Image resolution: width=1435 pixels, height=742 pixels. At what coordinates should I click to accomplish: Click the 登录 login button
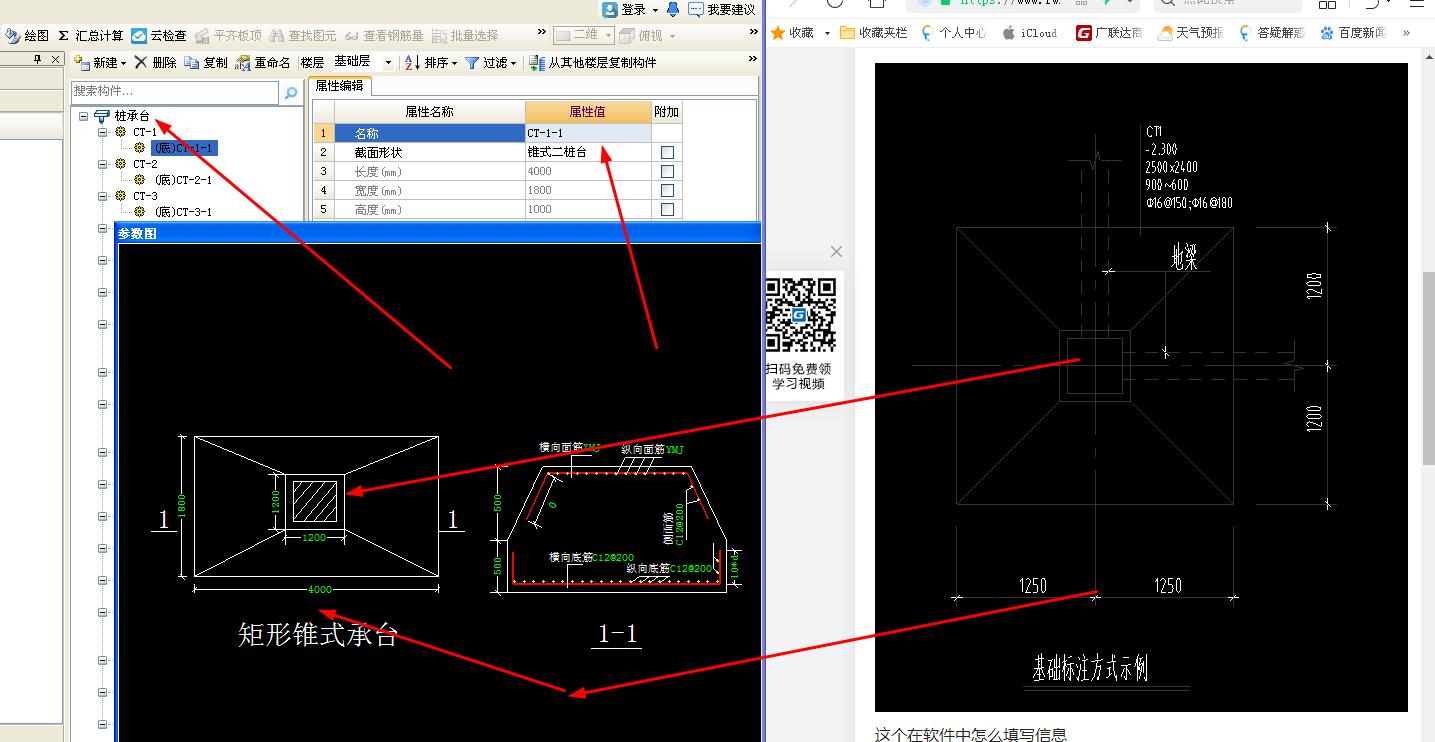coord(630,9)
